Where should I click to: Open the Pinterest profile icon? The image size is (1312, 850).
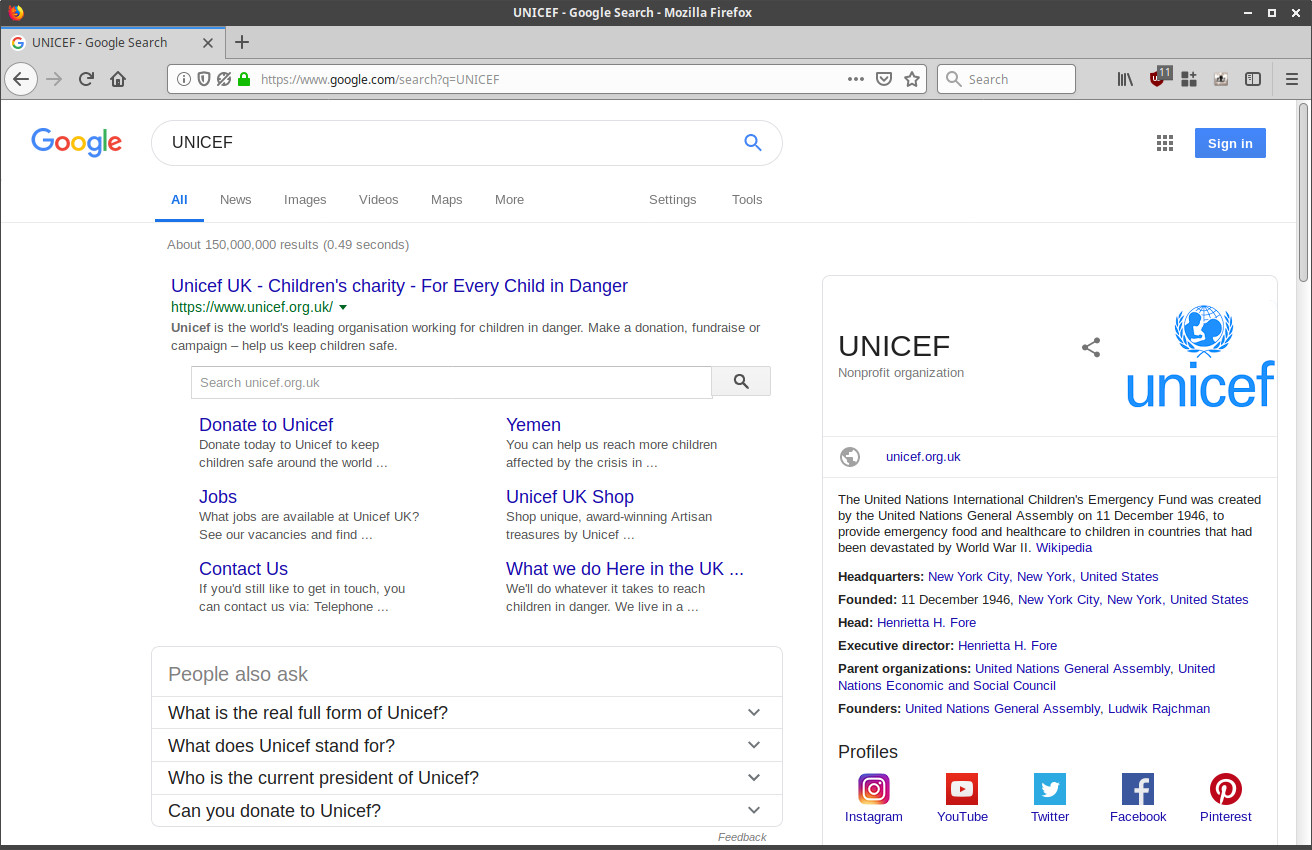pos(1225,789)
